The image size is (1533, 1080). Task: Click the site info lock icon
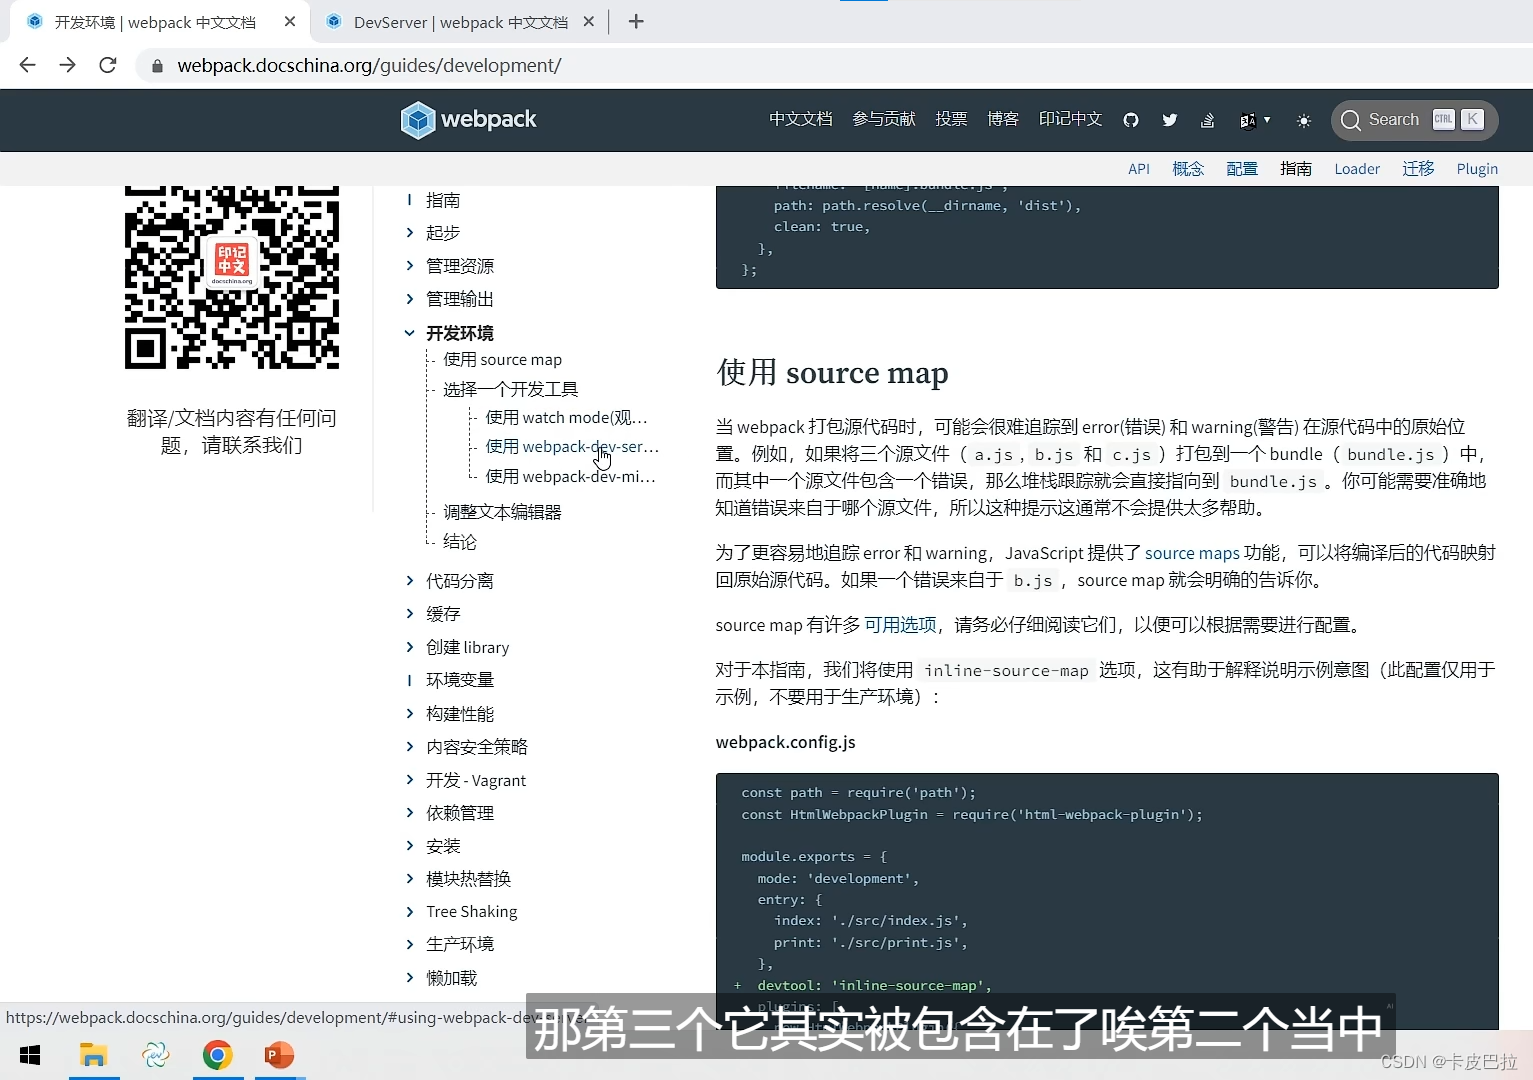pyautogui.click(x=157, y=66)
